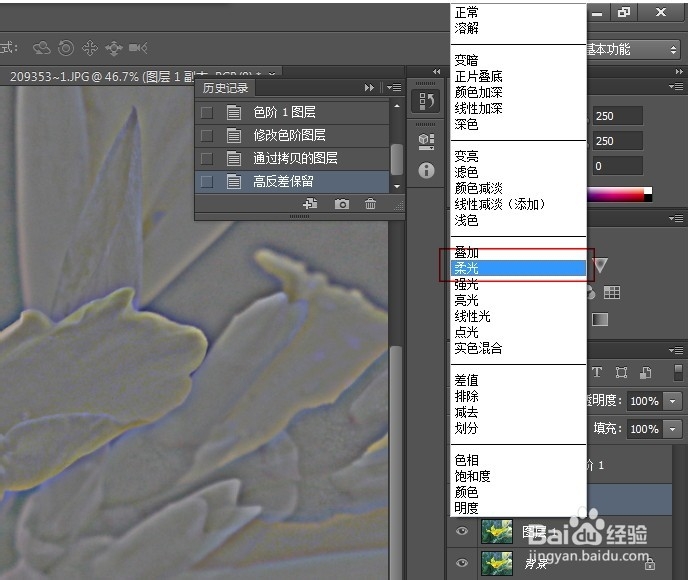Viewport: 688px width, 580px height.
Task: Set history brush source for 高反差保留
Action: pyautogui.click(x=207, y=182)
